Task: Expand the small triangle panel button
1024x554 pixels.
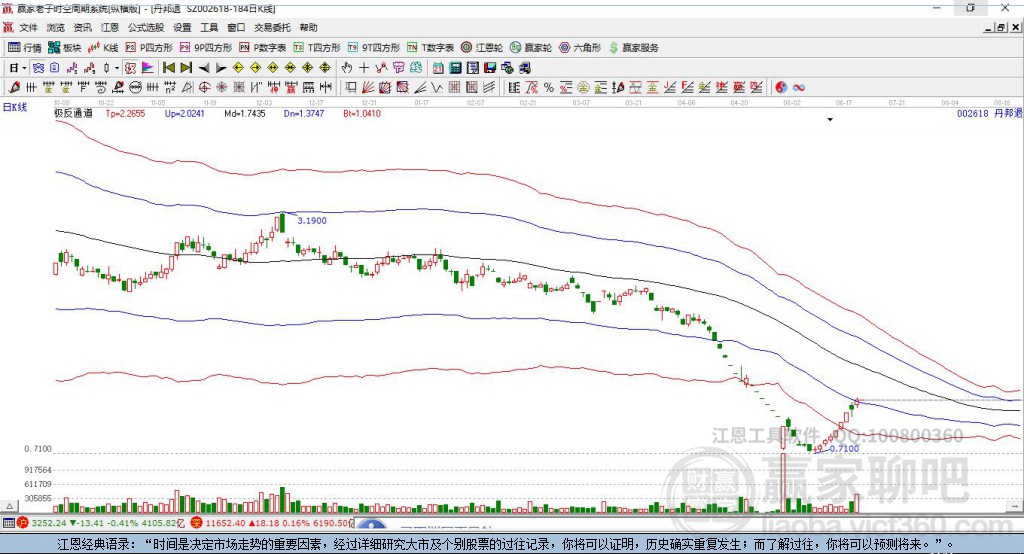Action: [x=9, y=506]
